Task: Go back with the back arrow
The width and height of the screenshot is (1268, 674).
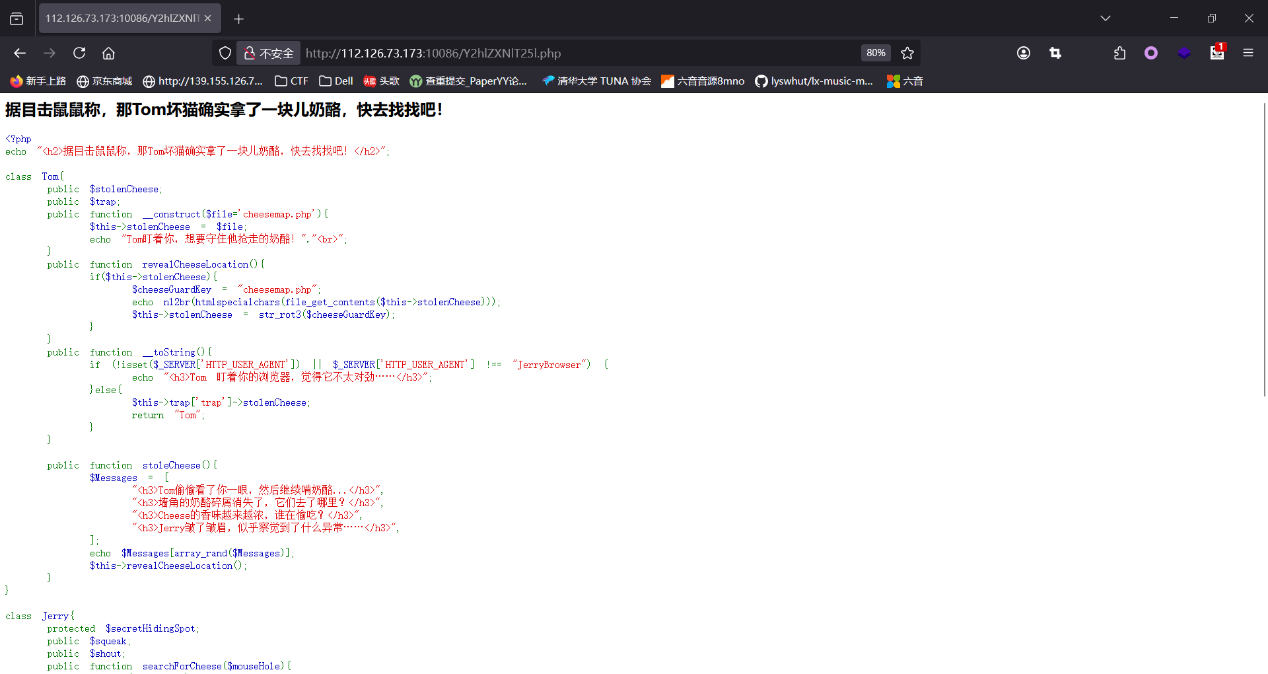Action: point(19,53)
